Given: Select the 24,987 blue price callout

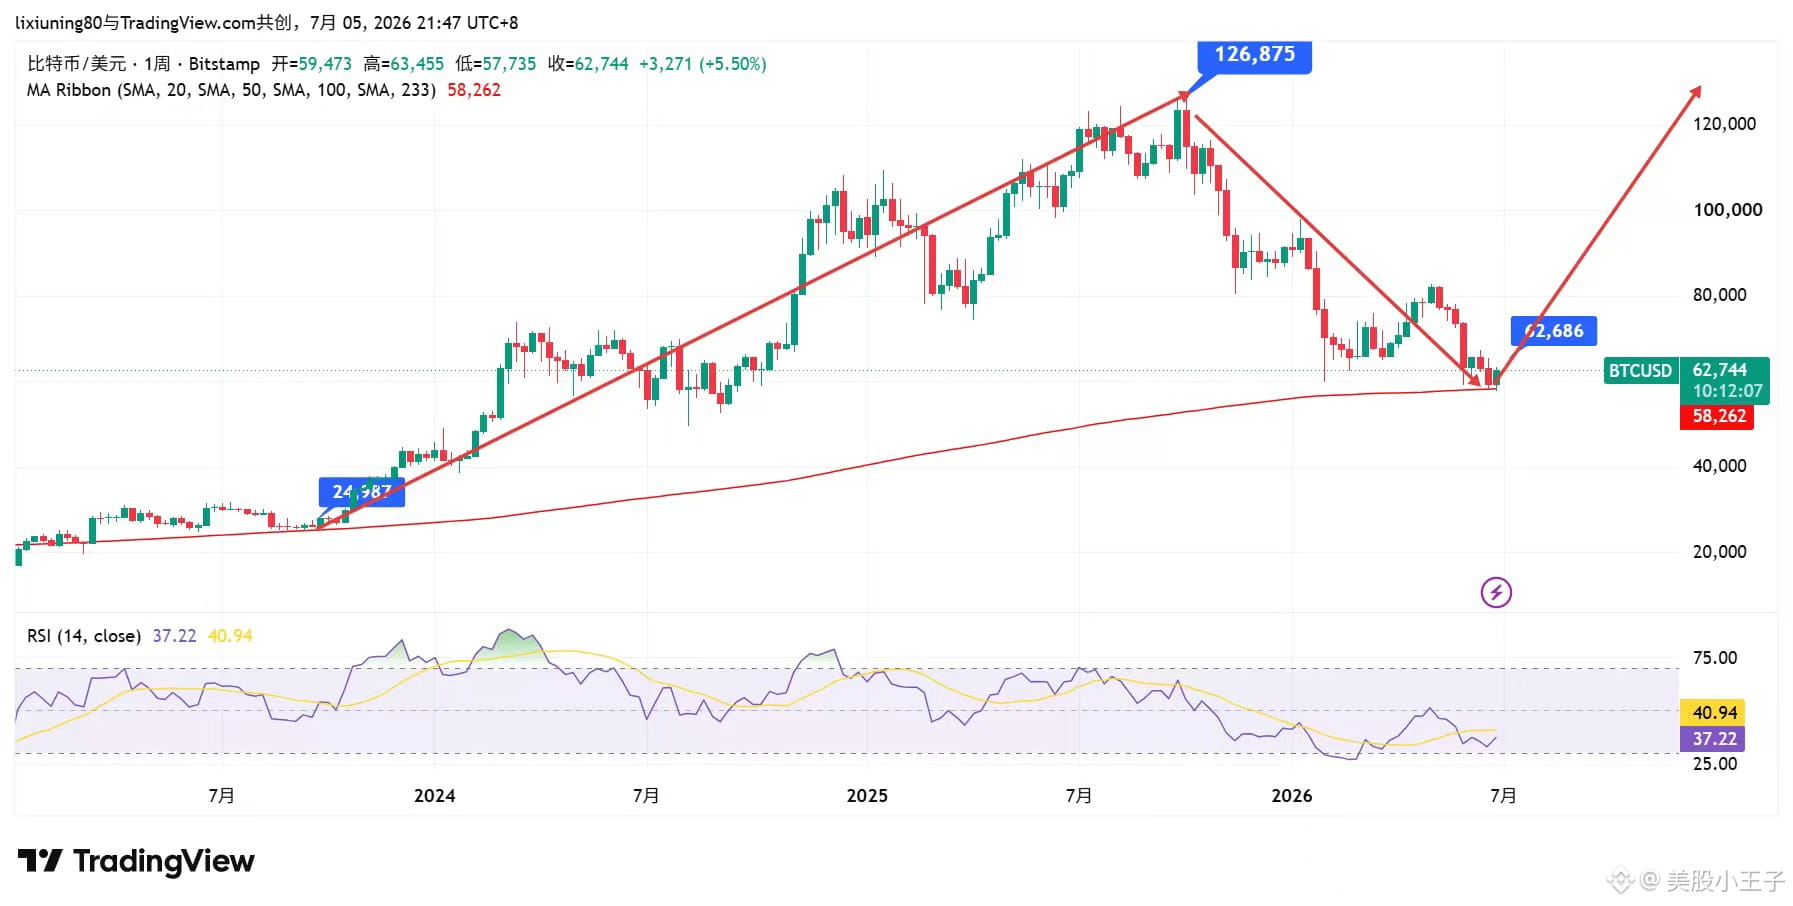Looking at the screenshot, I should coord(362,492).
